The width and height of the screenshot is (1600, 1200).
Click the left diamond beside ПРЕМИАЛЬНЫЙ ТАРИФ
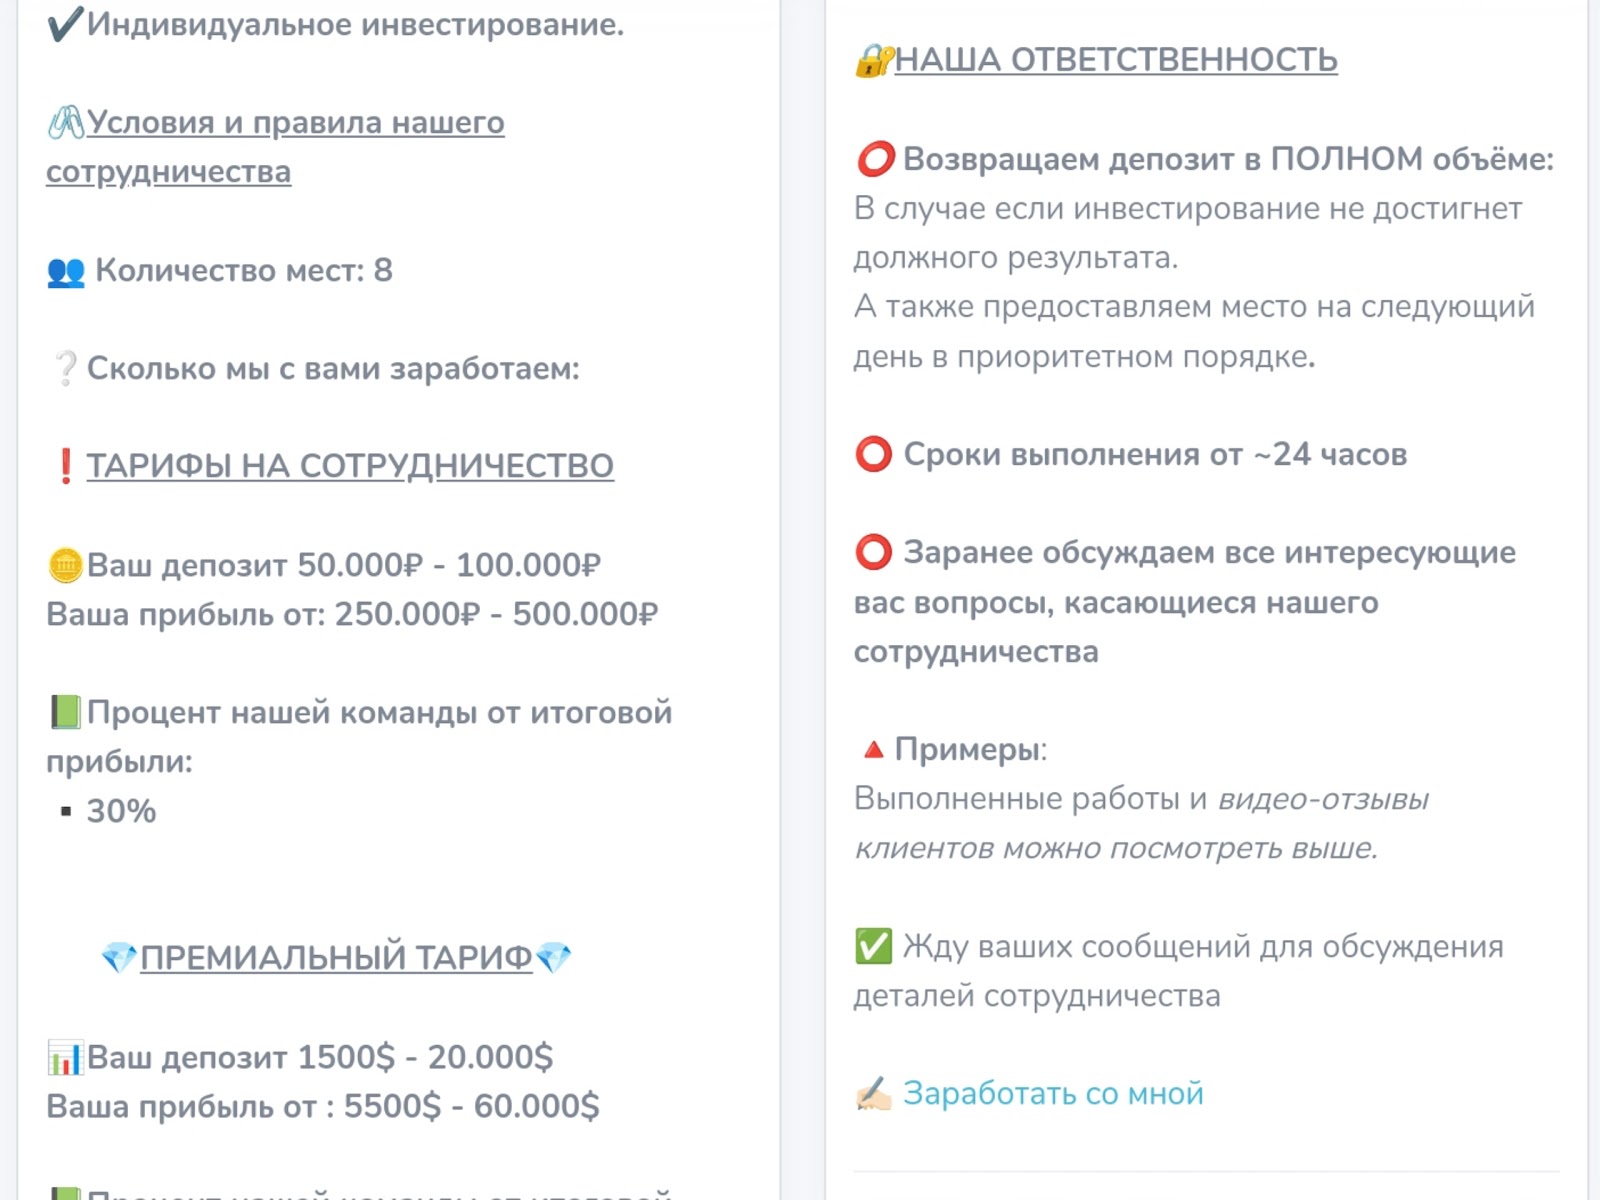[119, 959]
